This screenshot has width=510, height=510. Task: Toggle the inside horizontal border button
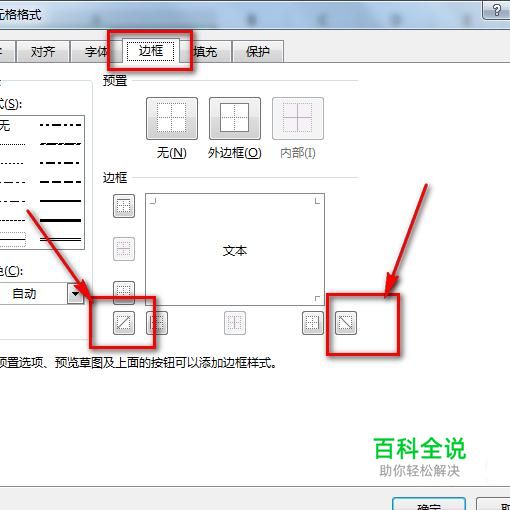click(124, 249)
